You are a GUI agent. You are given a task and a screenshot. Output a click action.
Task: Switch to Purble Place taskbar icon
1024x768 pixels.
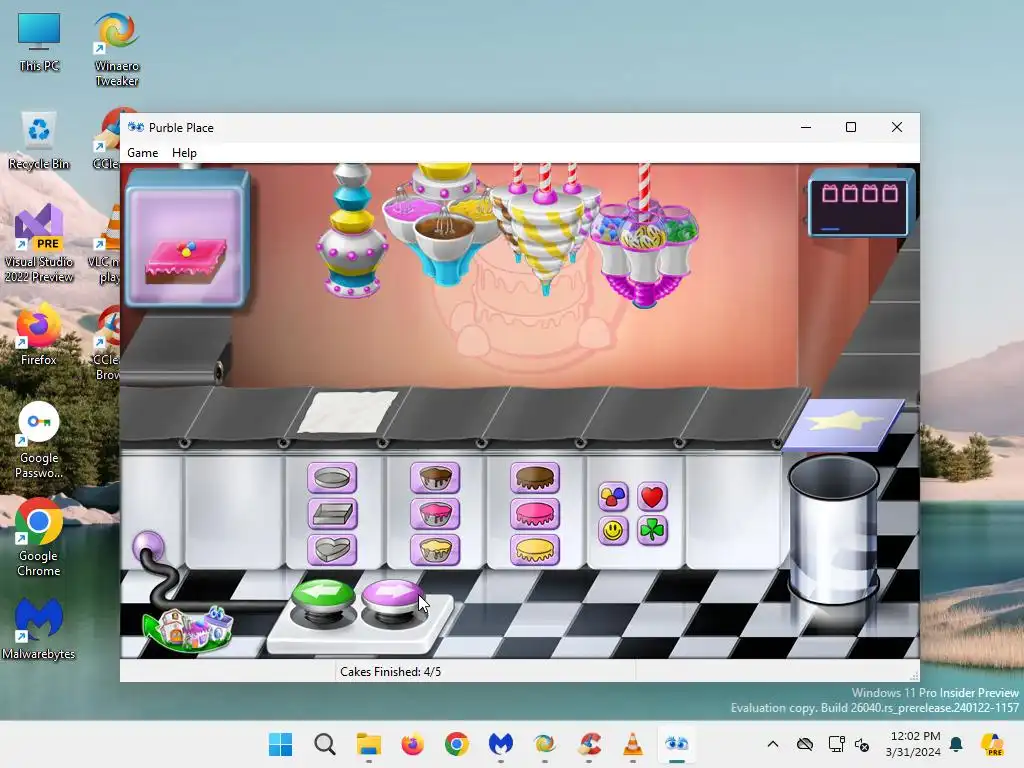tap(677, 744)
